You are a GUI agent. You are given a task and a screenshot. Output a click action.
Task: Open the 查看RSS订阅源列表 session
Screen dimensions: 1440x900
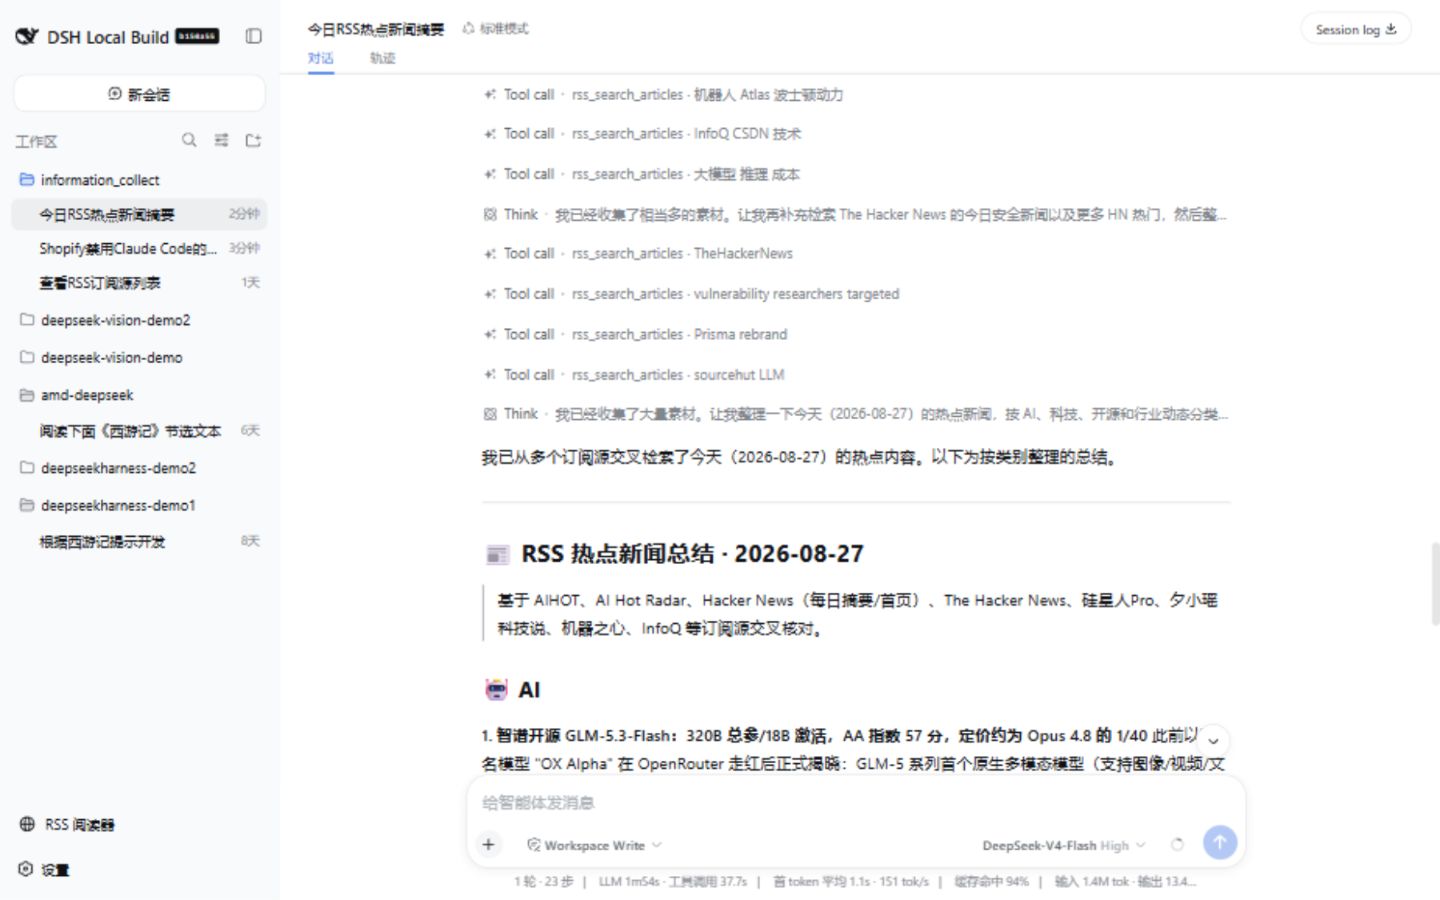[139, 283]
